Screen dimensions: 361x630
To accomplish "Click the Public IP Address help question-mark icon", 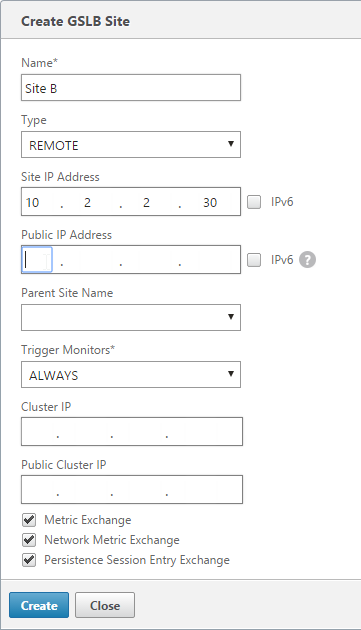I will 307,260.
